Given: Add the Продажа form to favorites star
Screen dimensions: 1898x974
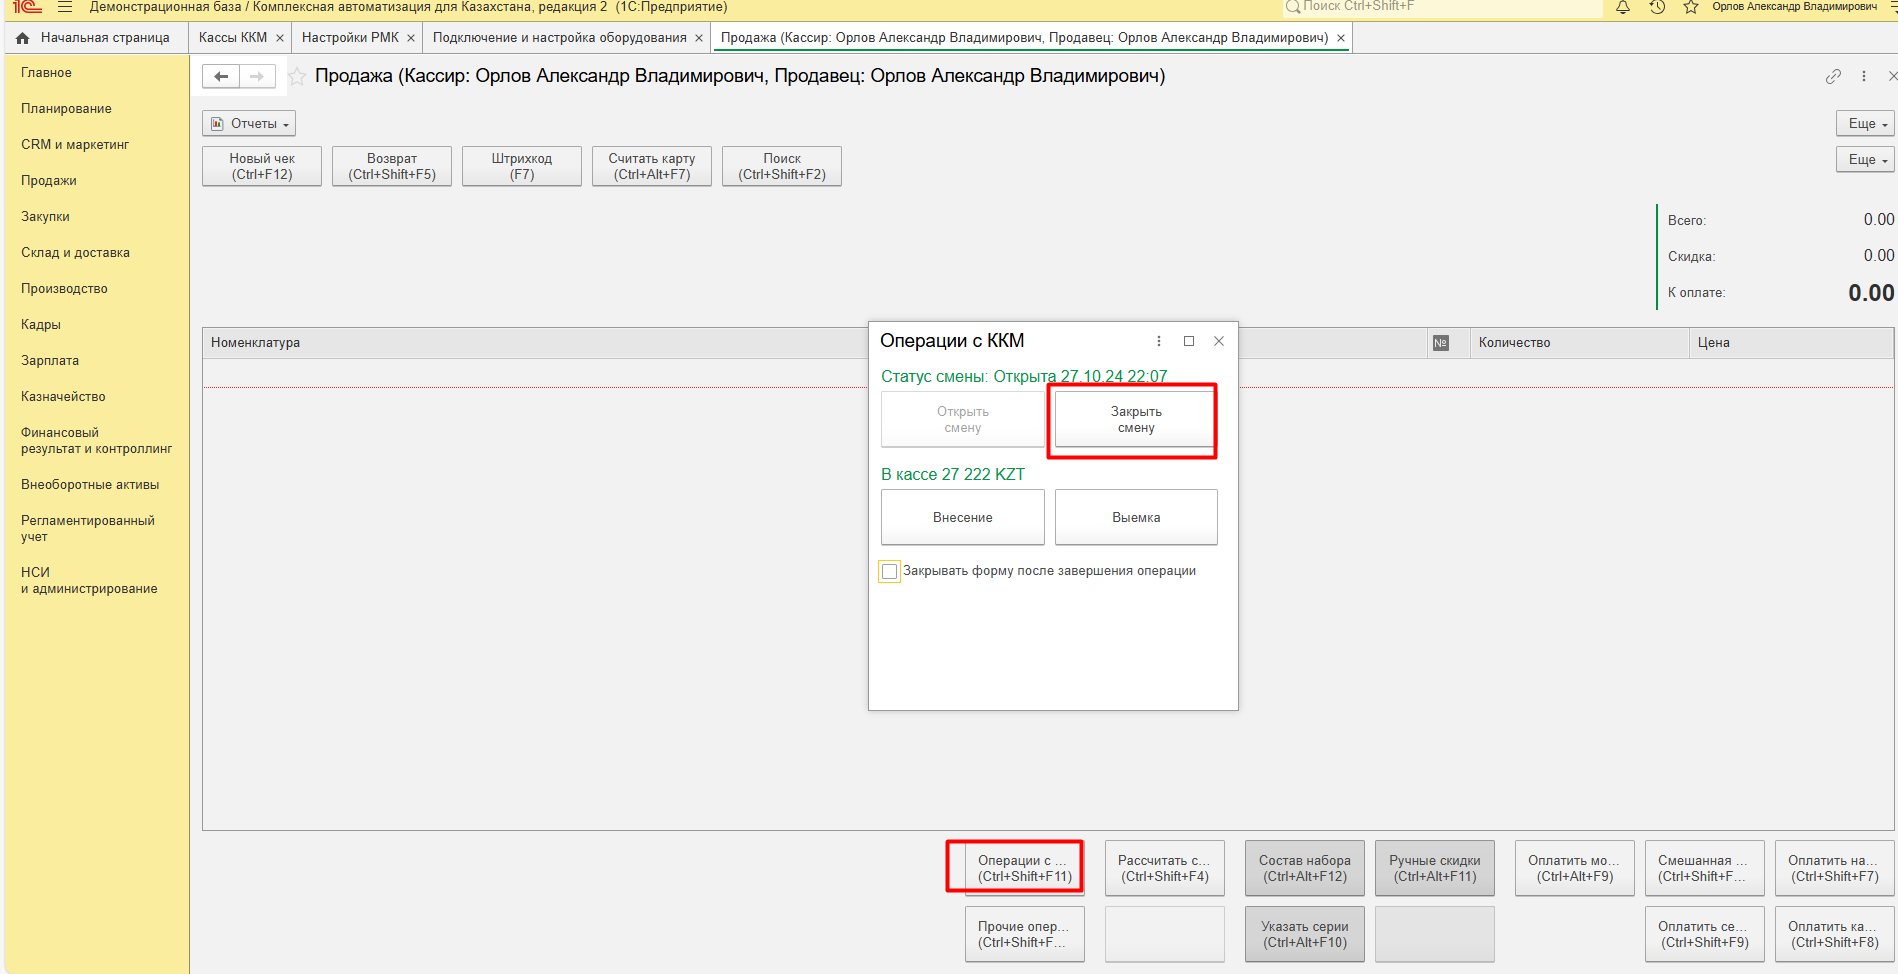Looking at the screenshot, I should (x=297, y=76).
